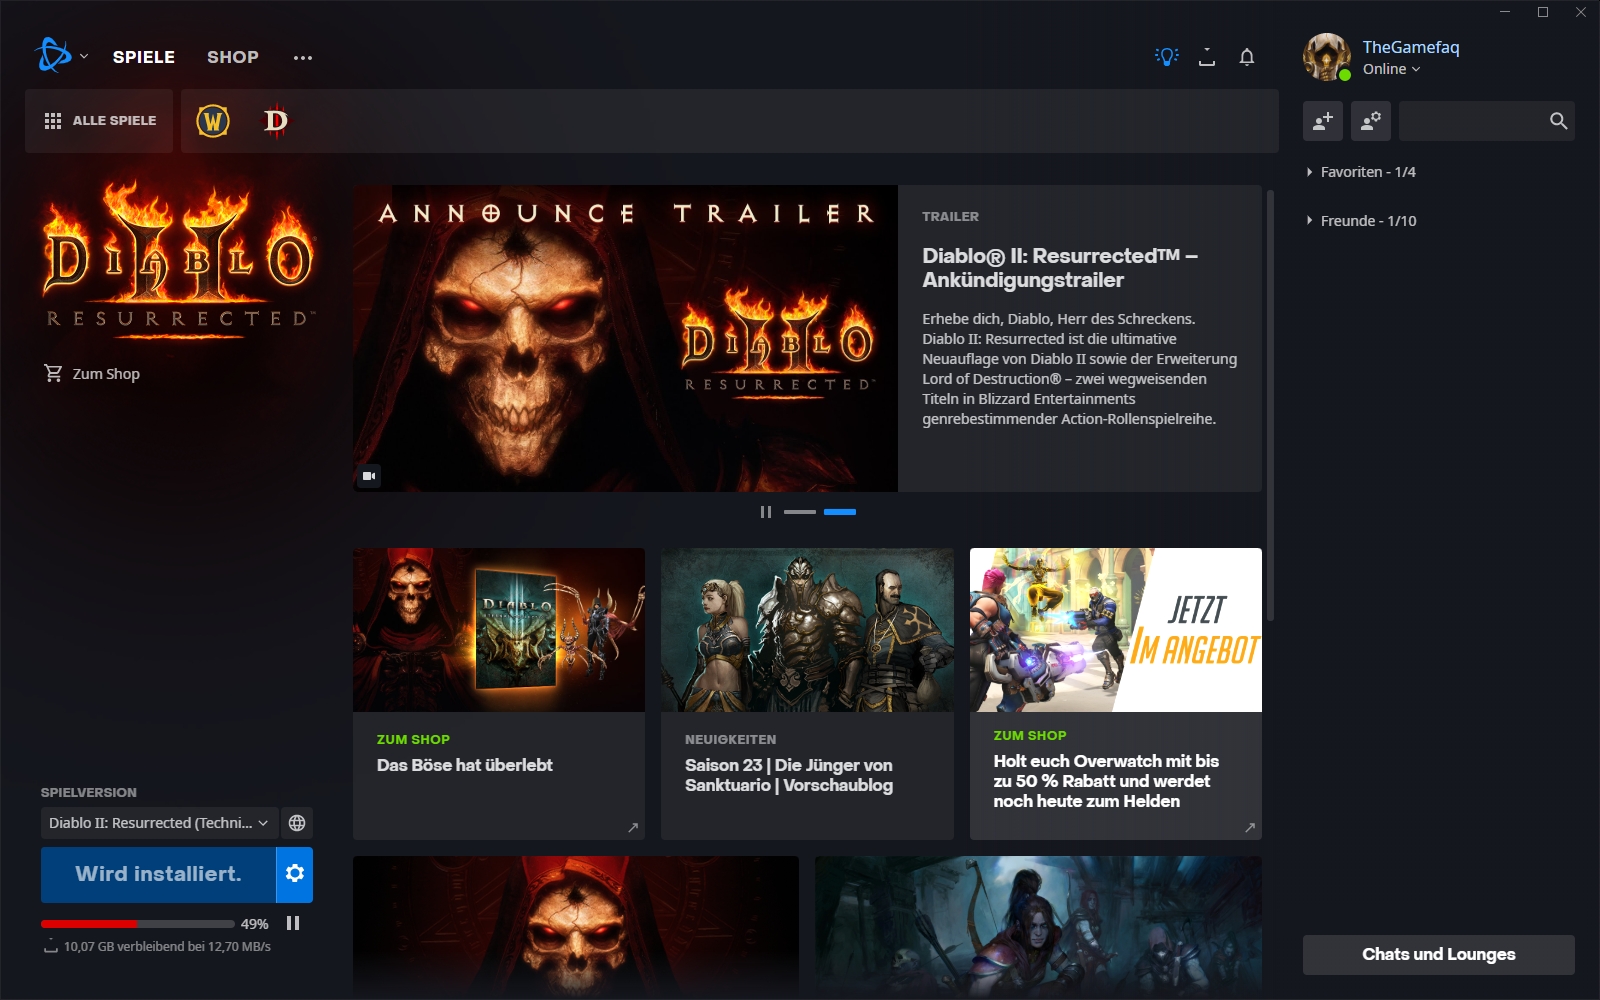
Task: Click the content vertical scrollbar
Action: [x=1270, y=405]
